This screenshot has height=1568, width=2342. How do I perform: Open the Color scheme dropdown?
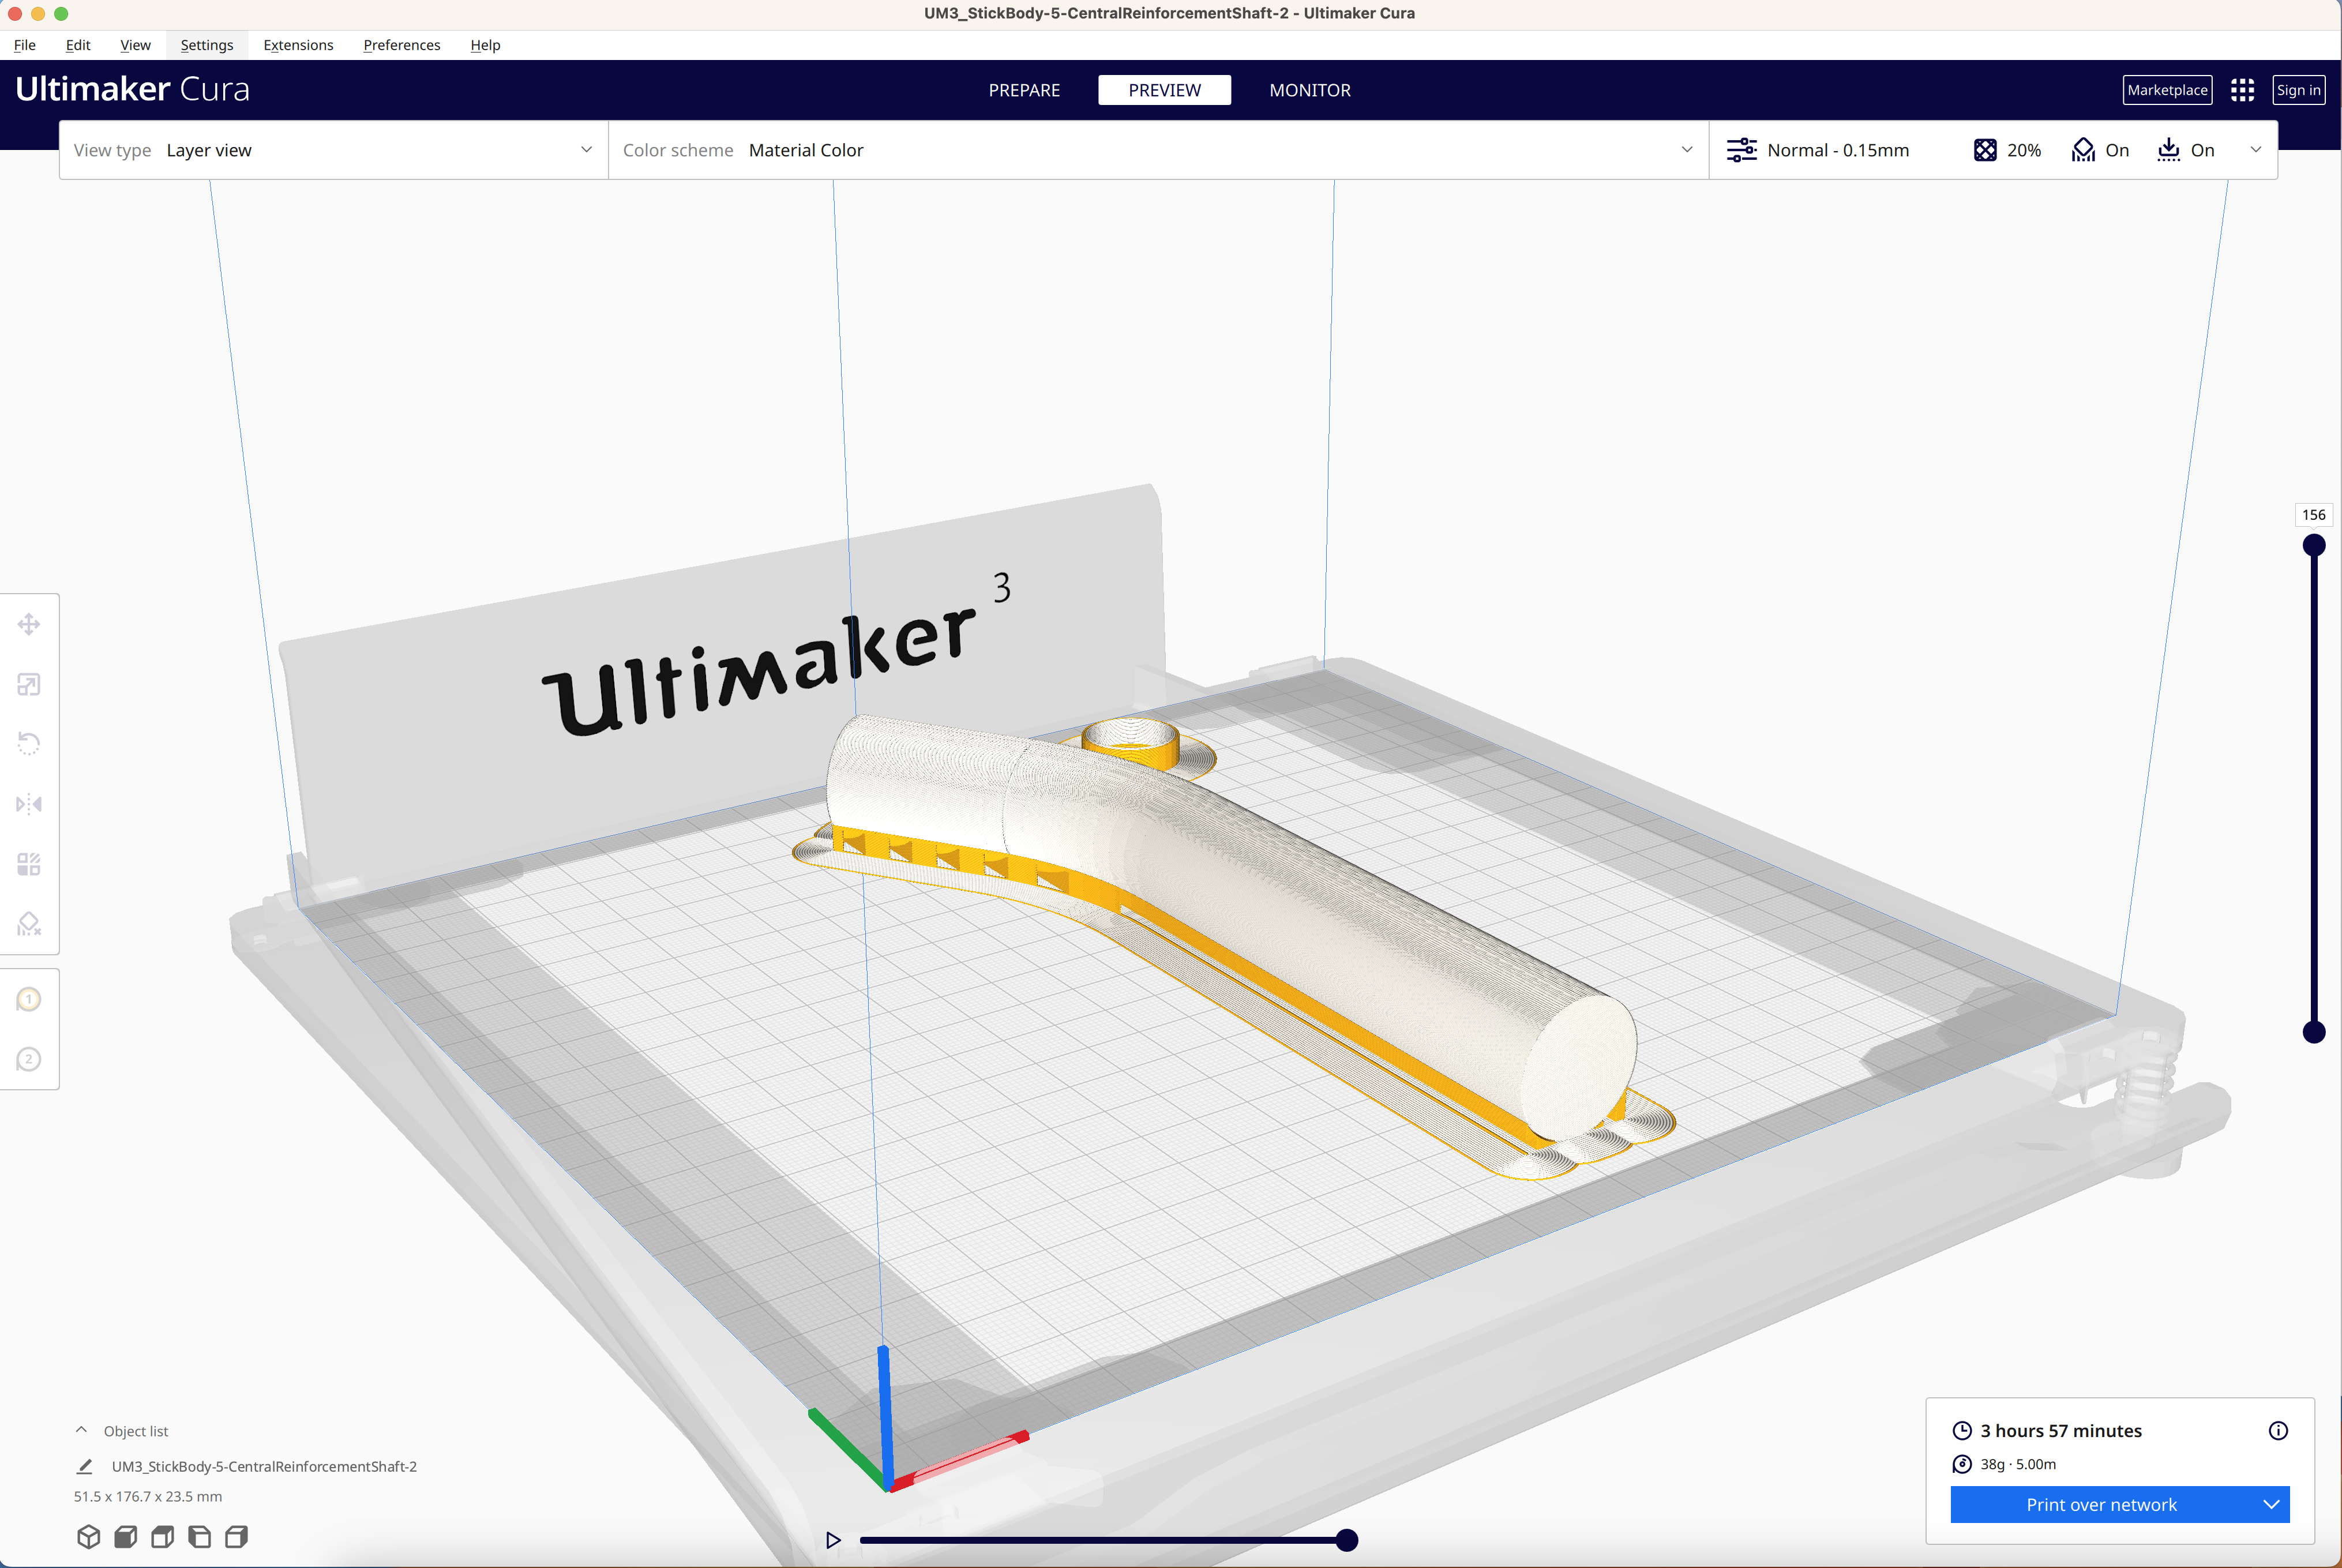[x=1158, y=150]
